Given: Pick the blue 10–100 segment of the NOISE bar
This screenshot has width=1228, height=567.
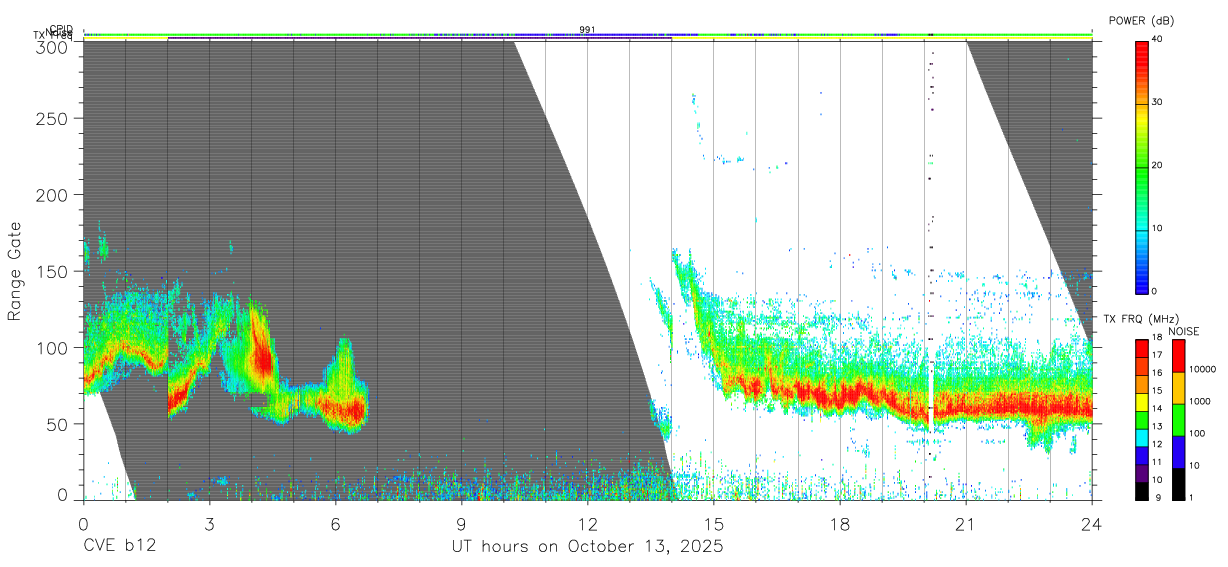Looking at the screenshot, I should 1178,452.
